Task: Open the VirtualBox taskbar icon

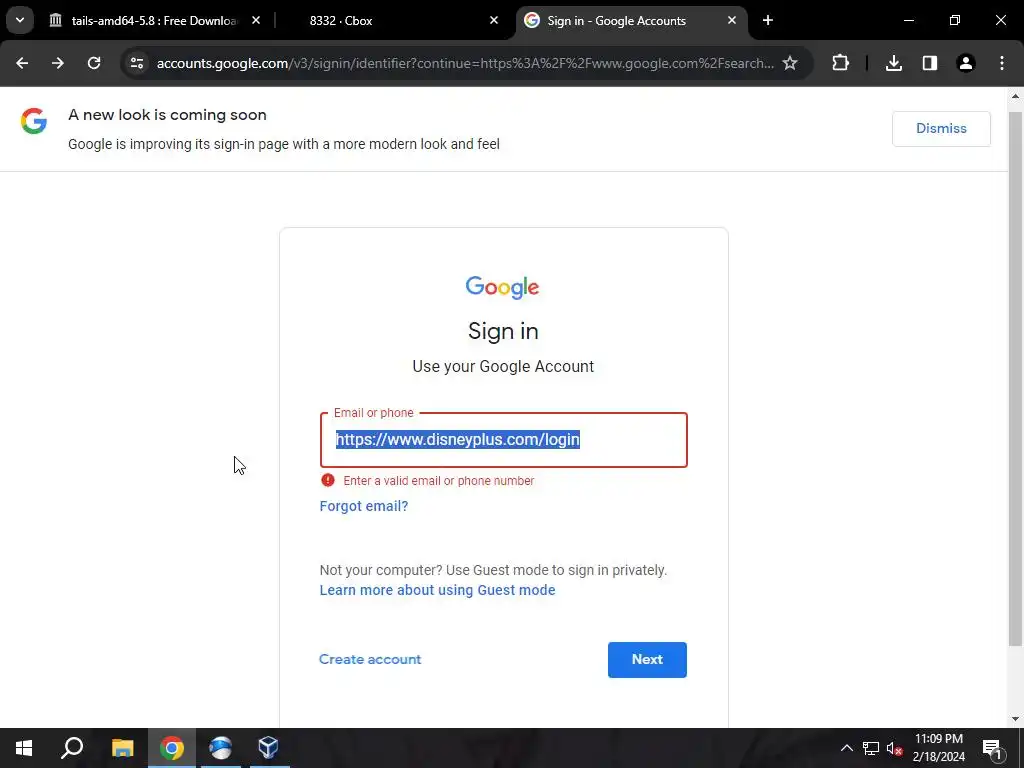Action: 269,748
